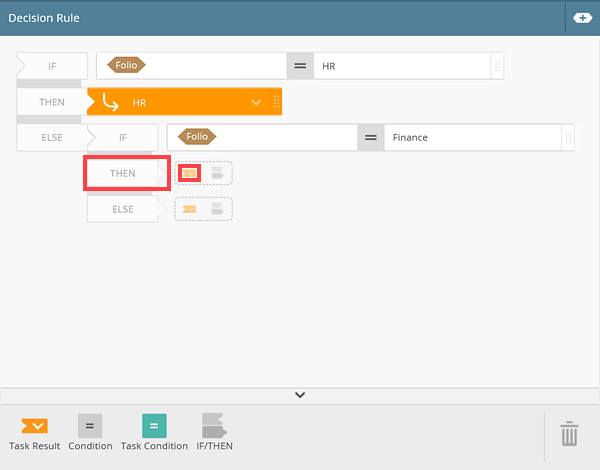Add task result in nested ELSE placeholder
Screen dimensions: 600x470
(189, 209)
